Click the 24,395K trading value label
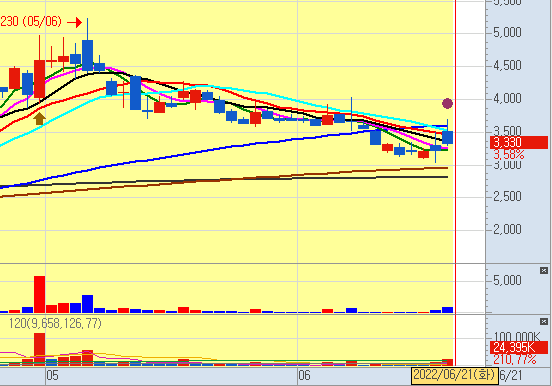552x386 pixels. [519, 348]
